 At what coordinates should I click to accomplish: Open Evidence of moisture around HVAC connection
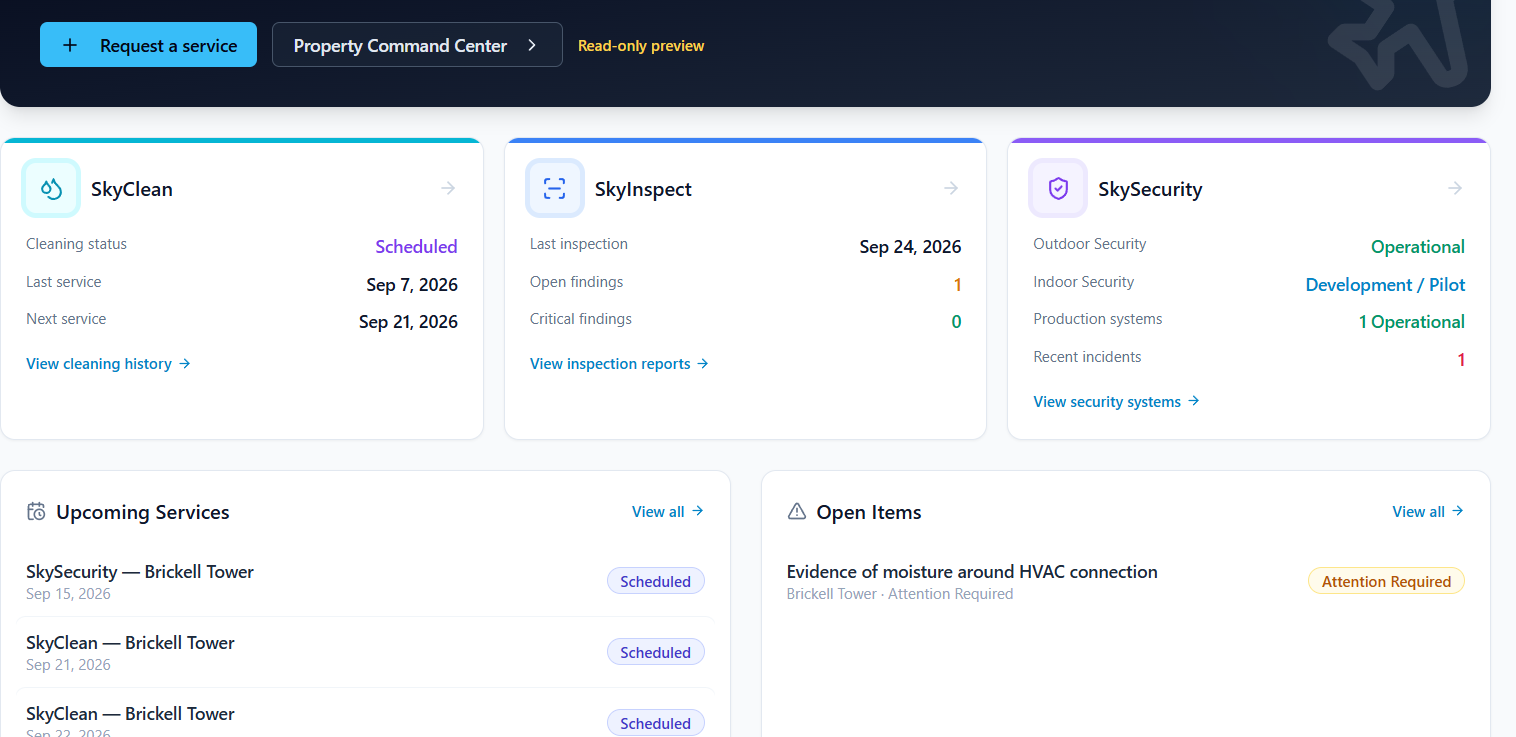pyautogui.click(x=972, y=572)
